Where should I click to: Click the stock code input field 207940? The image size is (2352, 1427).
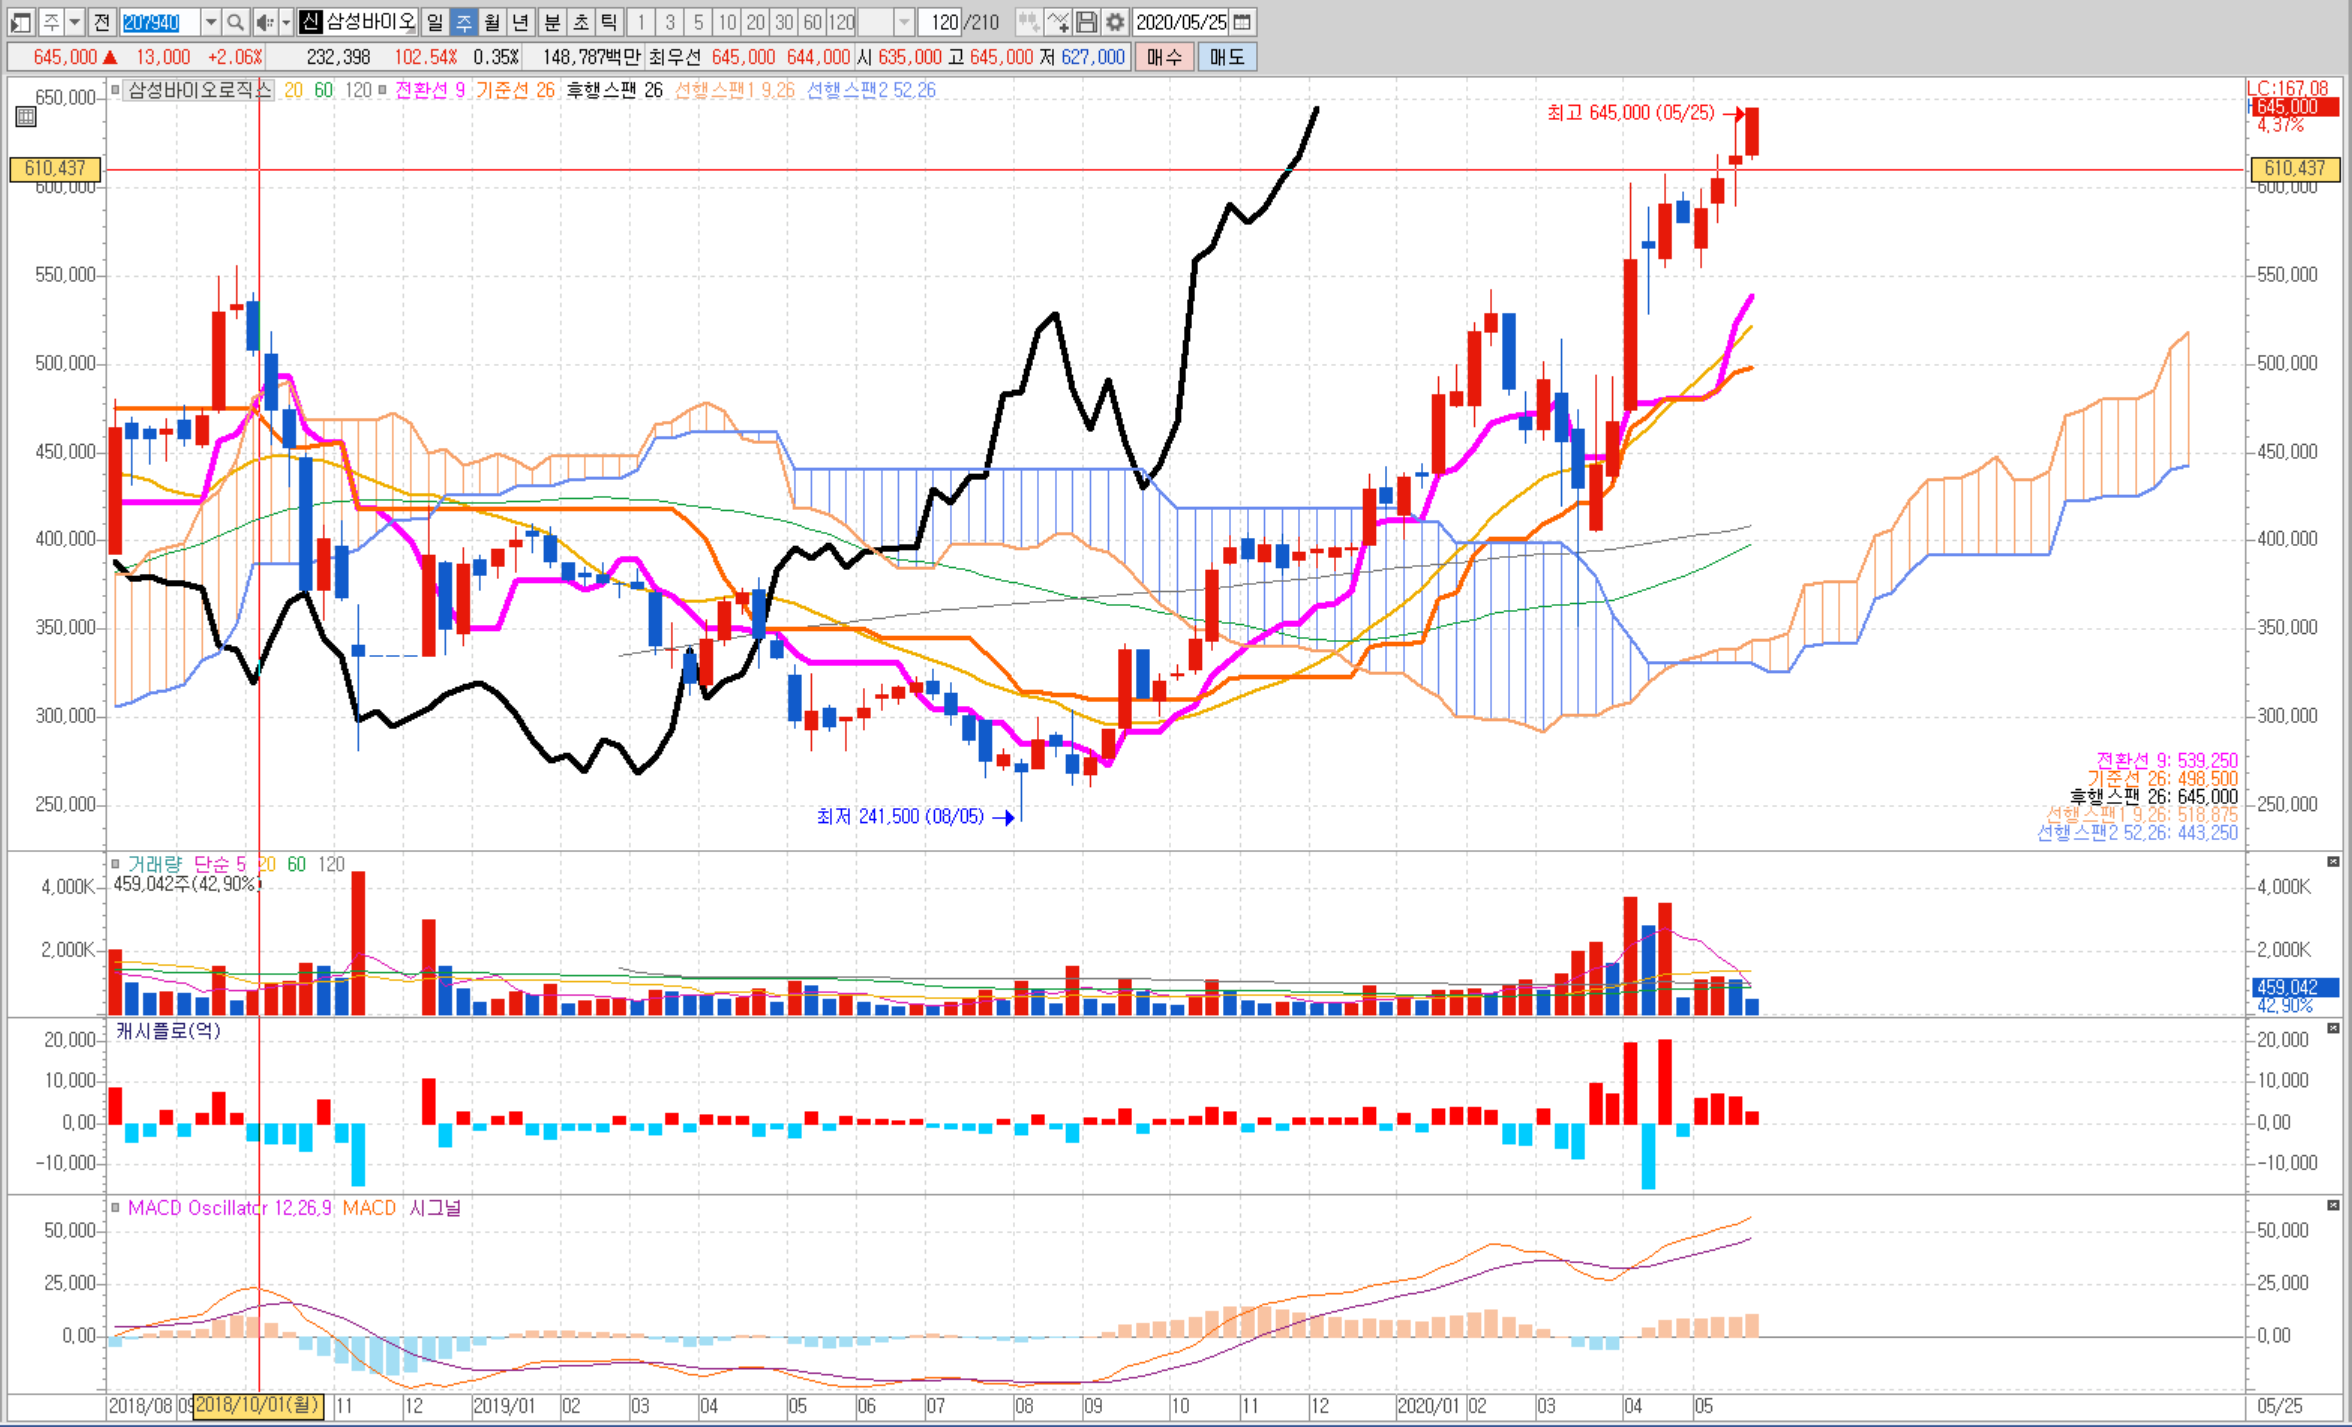point(158,22)
